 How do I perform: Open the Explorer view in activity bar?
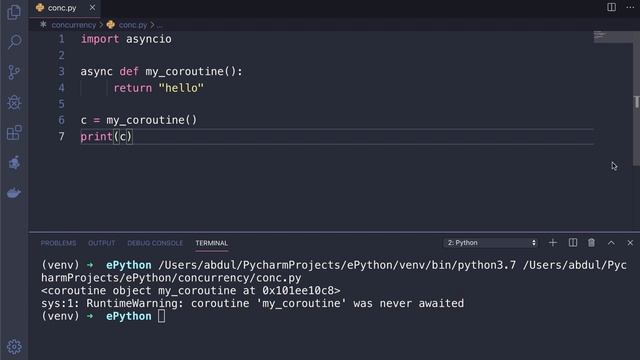14,12
